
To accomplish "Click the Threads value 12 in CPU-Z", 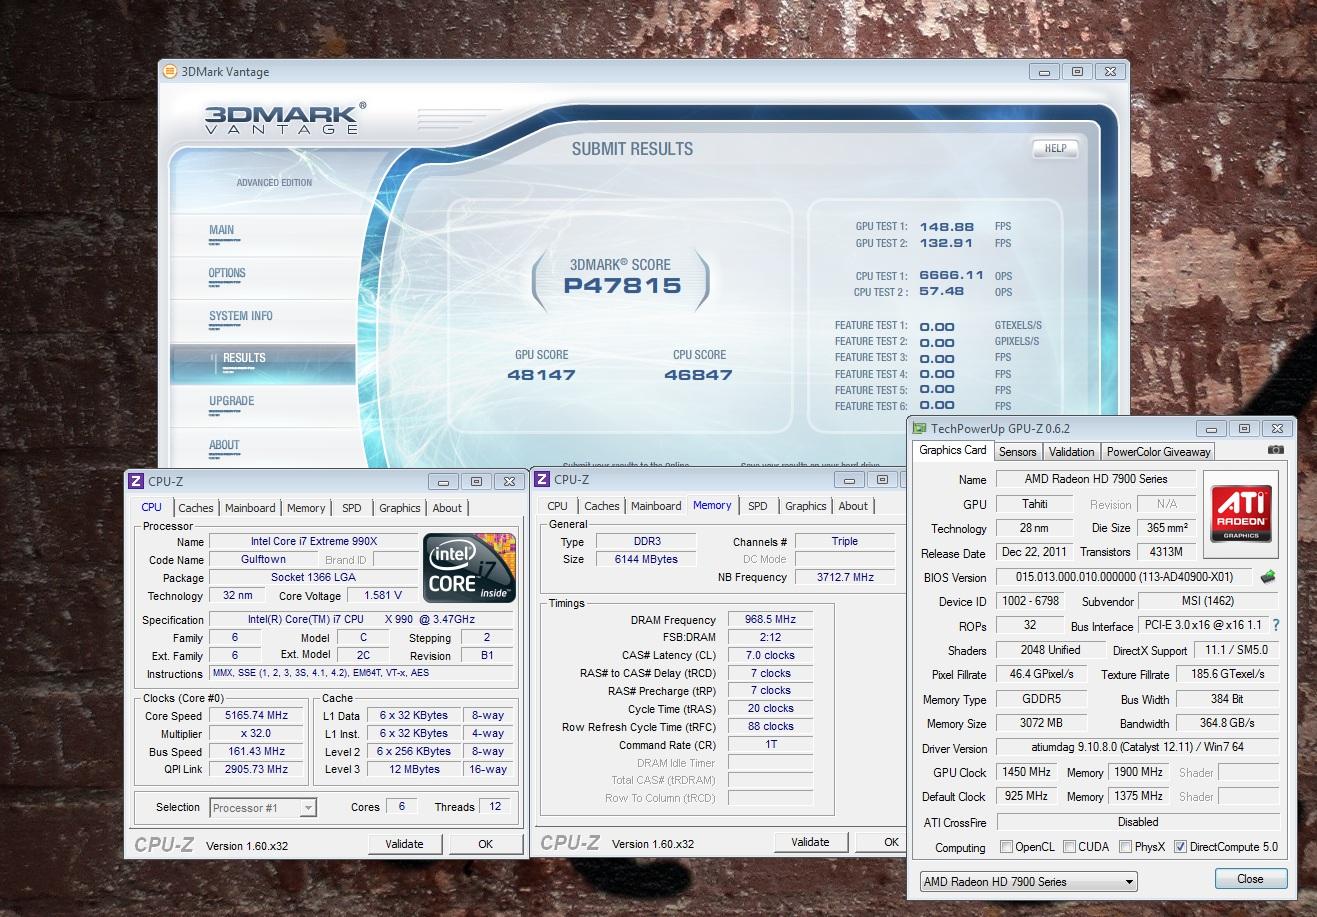I will click(495, 806).
